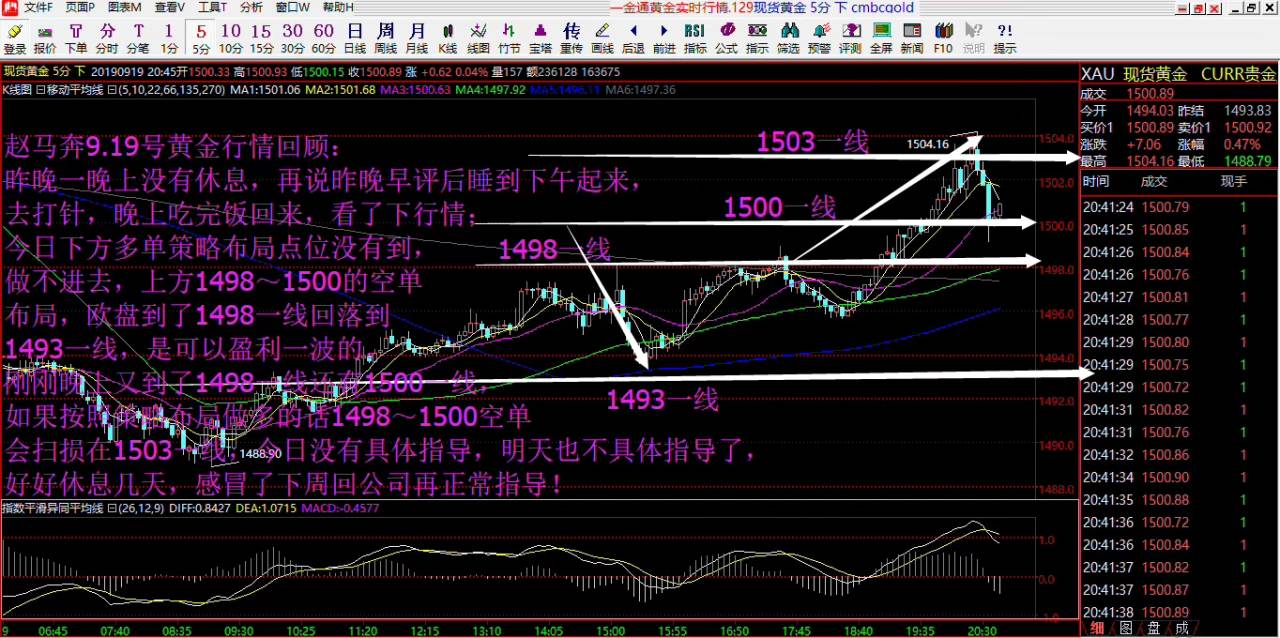The image size is (1280, 638).
Task: Select the 1分 one-minute period
Action: tap(169, 38)
